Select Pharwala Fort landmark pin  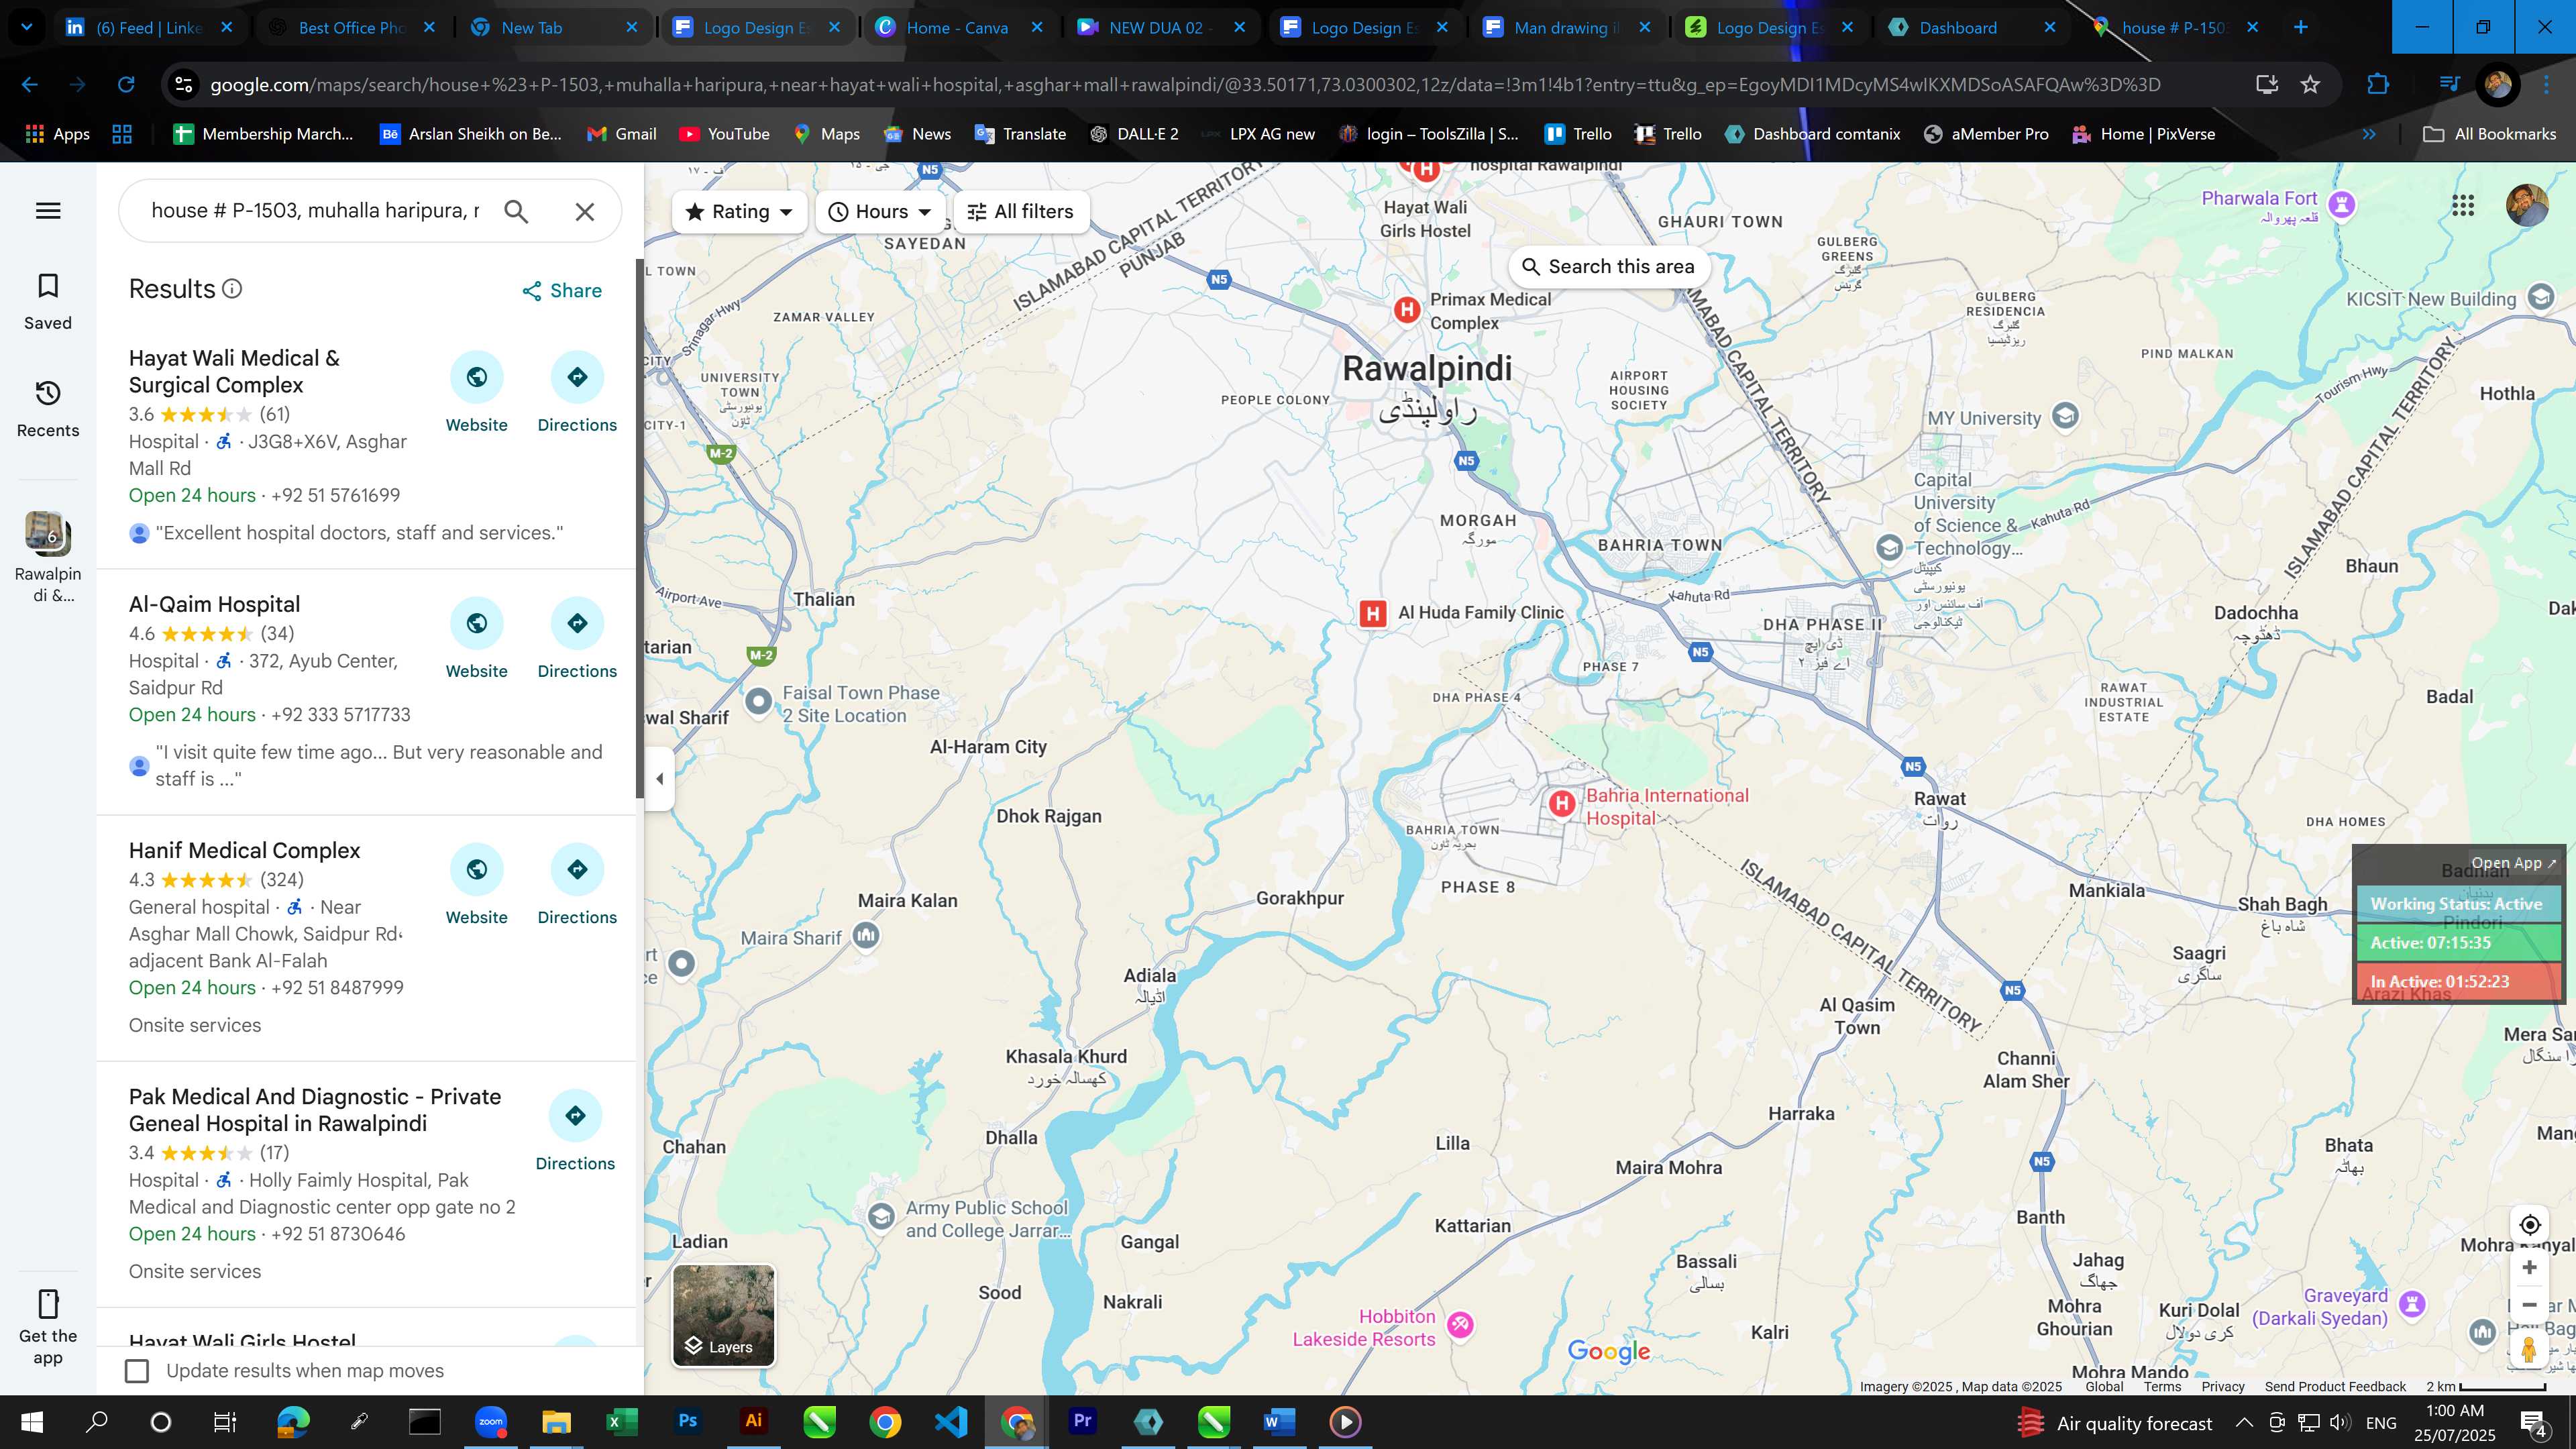[x=2341, y=205]
